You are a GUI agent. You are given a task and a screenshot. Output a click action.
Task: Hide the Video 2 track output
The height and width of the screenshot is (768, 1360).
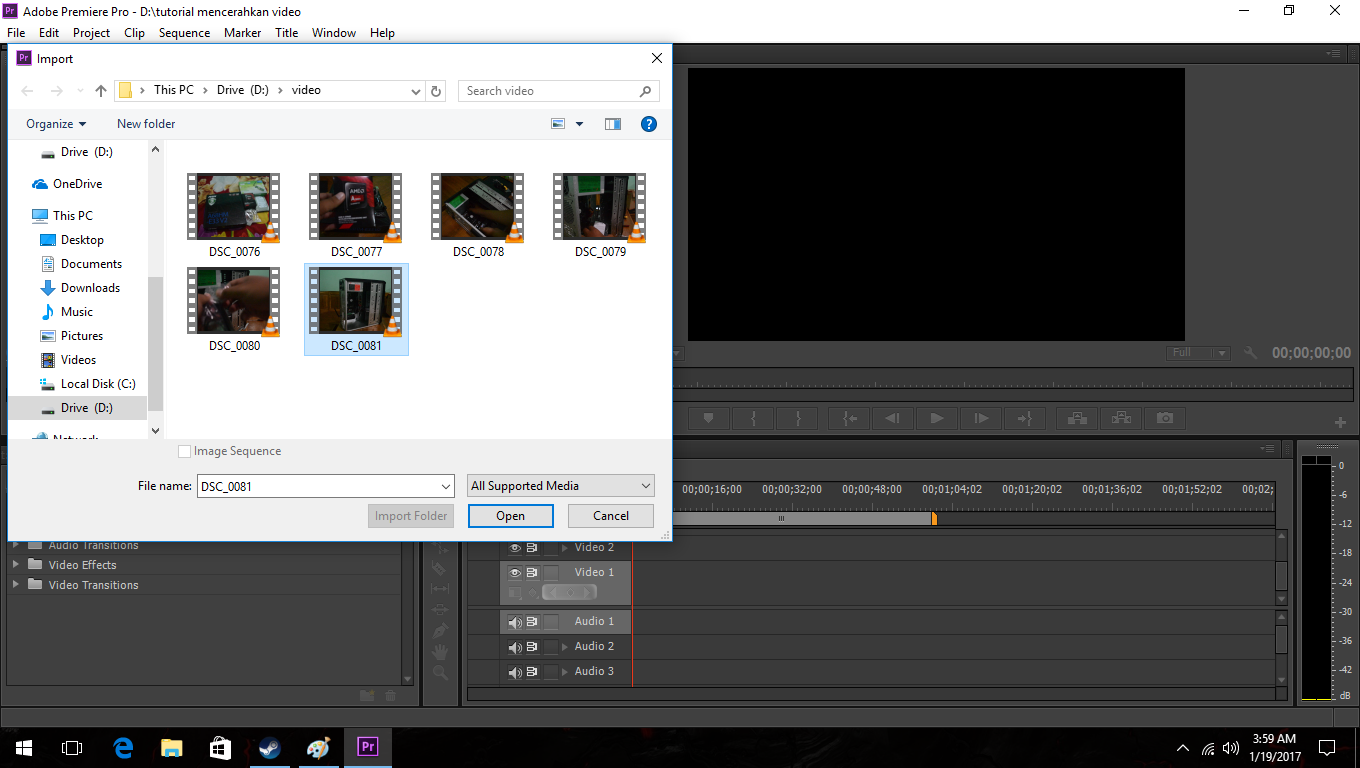point(515,548)
